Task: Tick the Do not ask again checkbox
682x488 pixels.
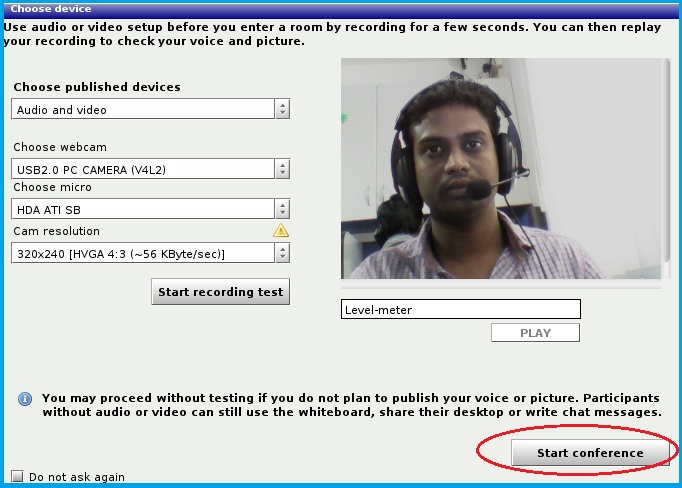Action: 17,476
